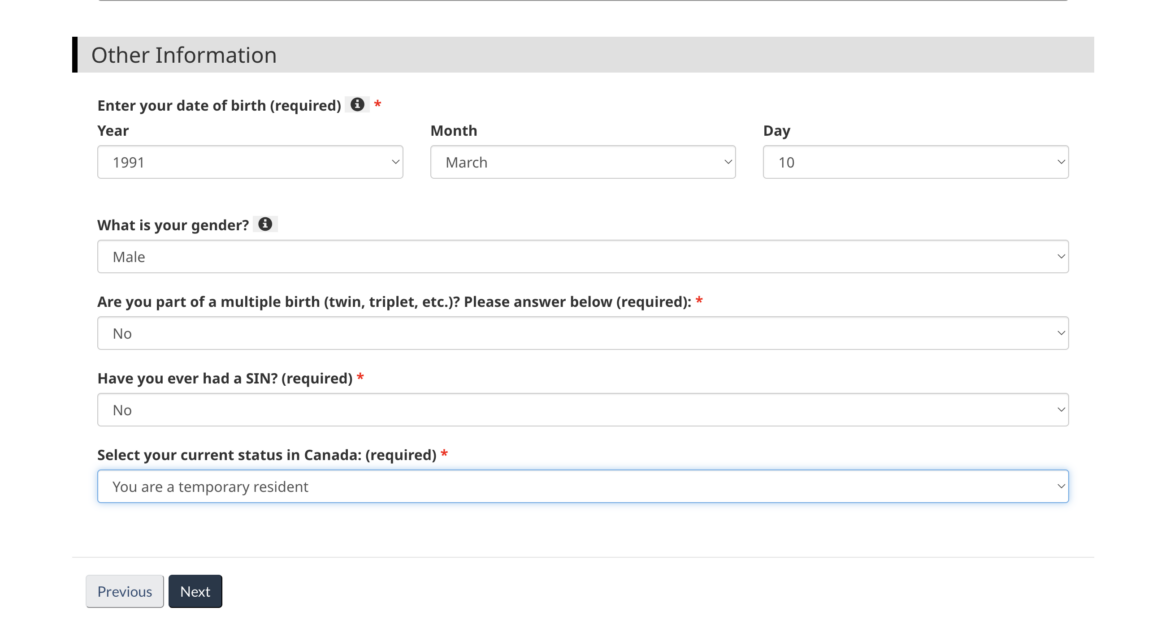The height and width of the screenshot is (620, 1170).
Task: Open the gender selection dropdown
Action: pos(583,256)
